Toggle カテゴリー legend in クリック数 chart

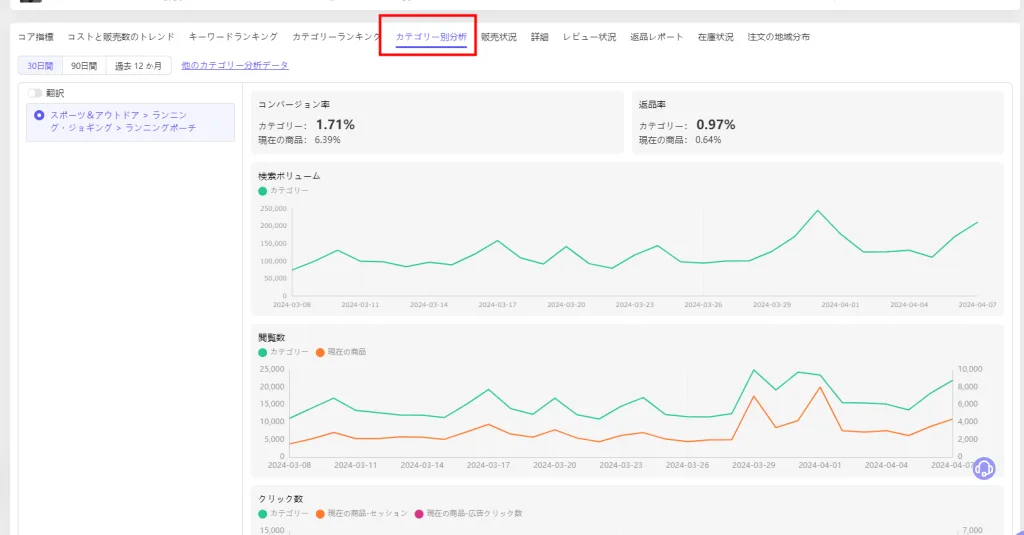(x=283, y=514)
